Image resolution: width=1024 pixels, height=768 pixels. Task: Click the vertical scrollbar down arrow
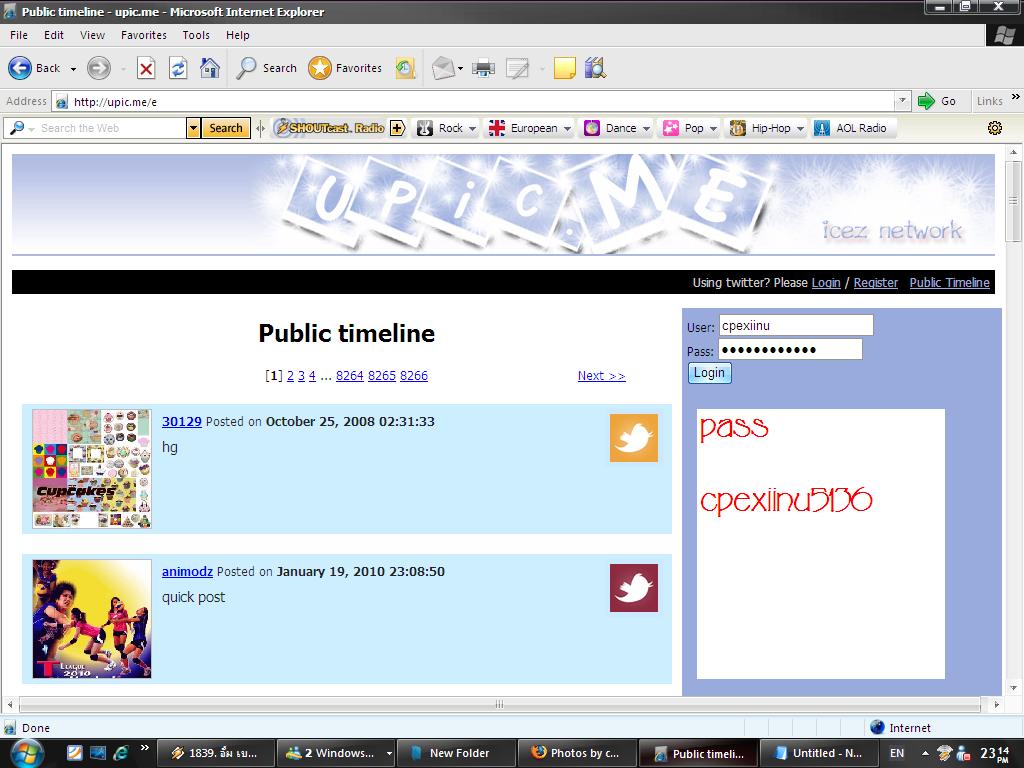[1014, 688]
